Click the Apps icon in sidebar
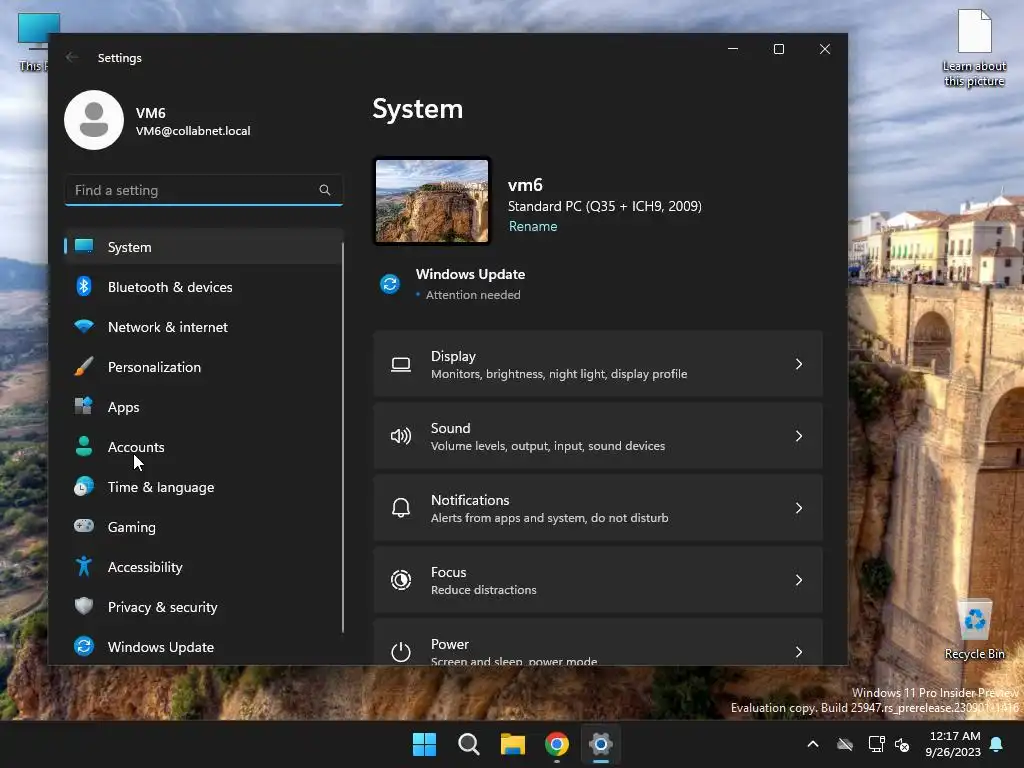This screenshot has height=768, width=1024. 84,406
